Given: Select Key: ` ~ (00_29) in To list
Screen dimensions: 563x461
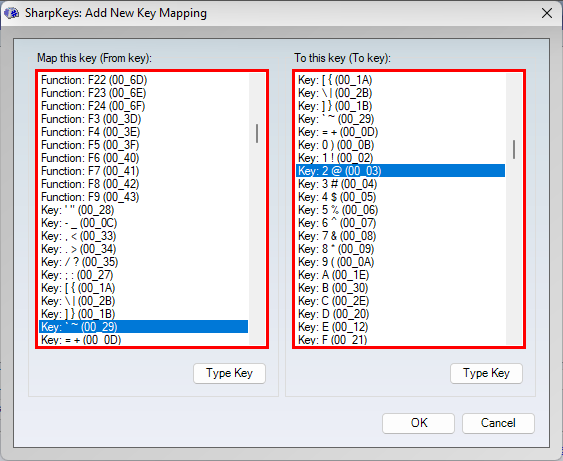Looking at the screenshot, I should (x=400, y=119).
